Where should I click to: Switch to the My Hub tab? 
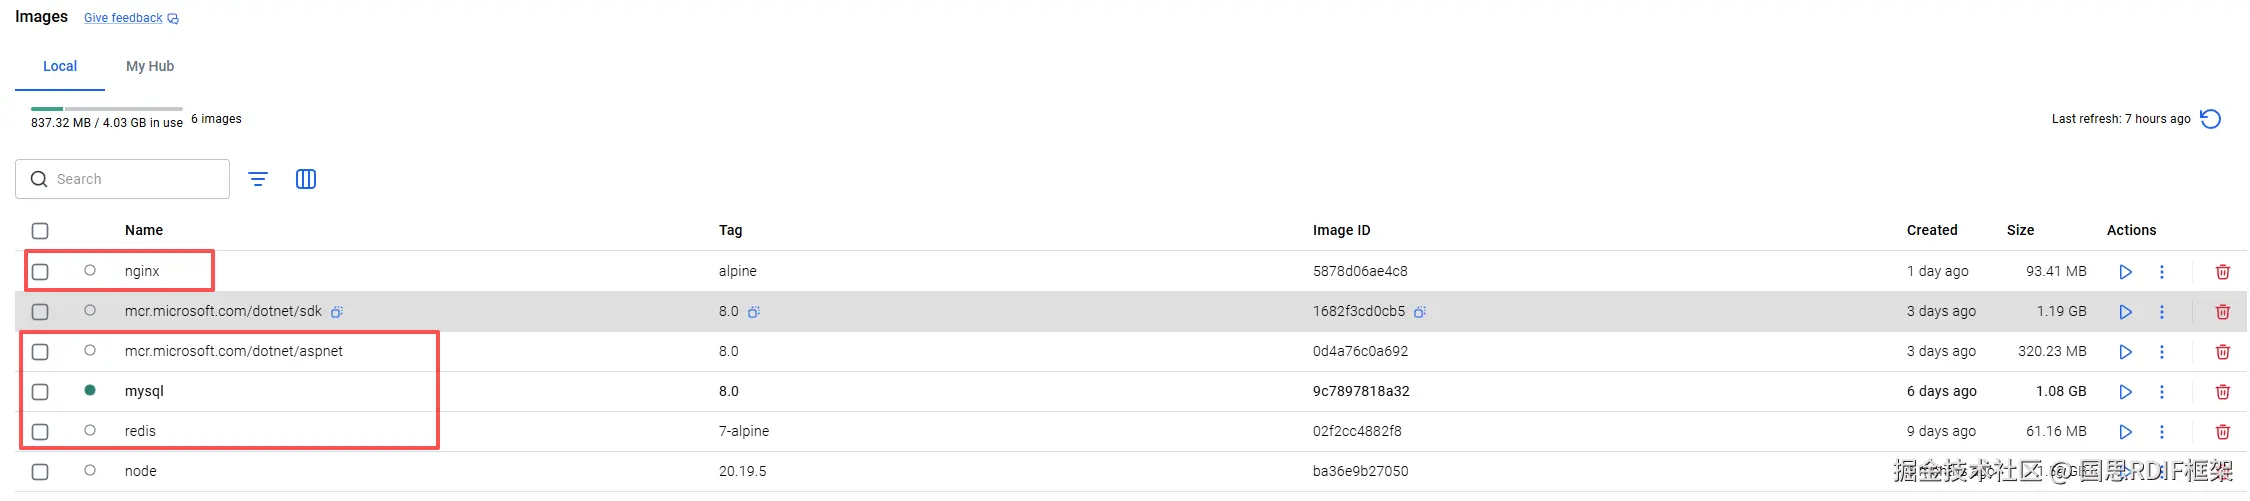pyautogui.click(x=150, y=66)
